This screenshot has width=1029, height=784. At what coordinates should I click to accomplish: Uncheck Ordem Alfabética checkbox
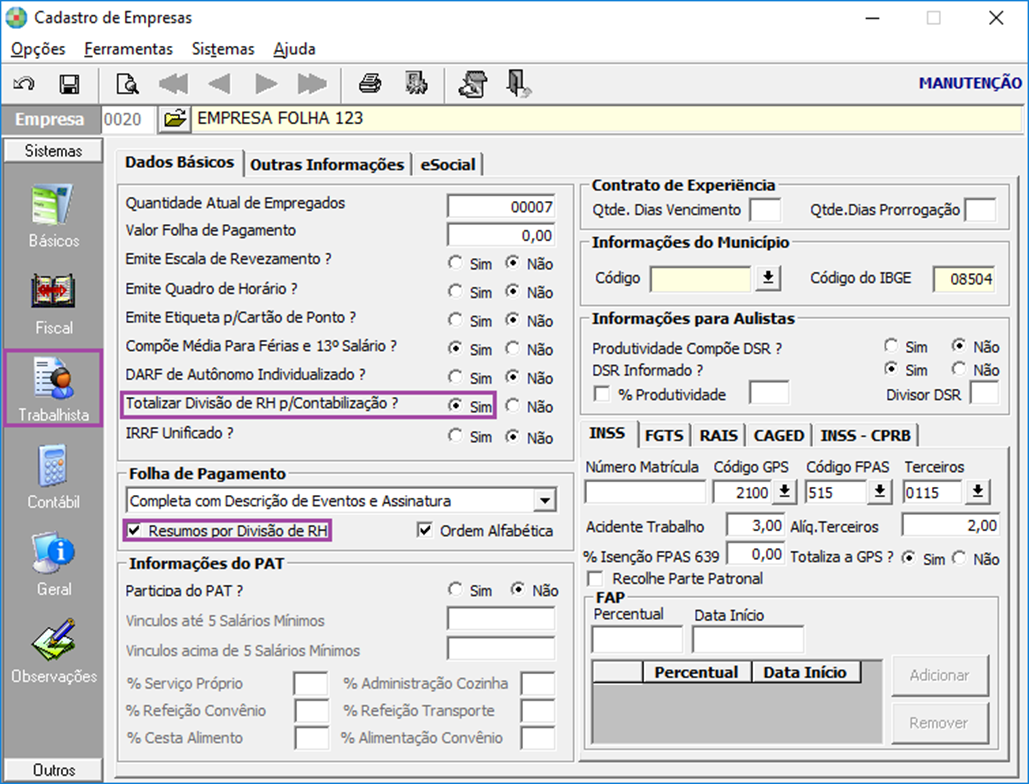click(x=425, y=530)
